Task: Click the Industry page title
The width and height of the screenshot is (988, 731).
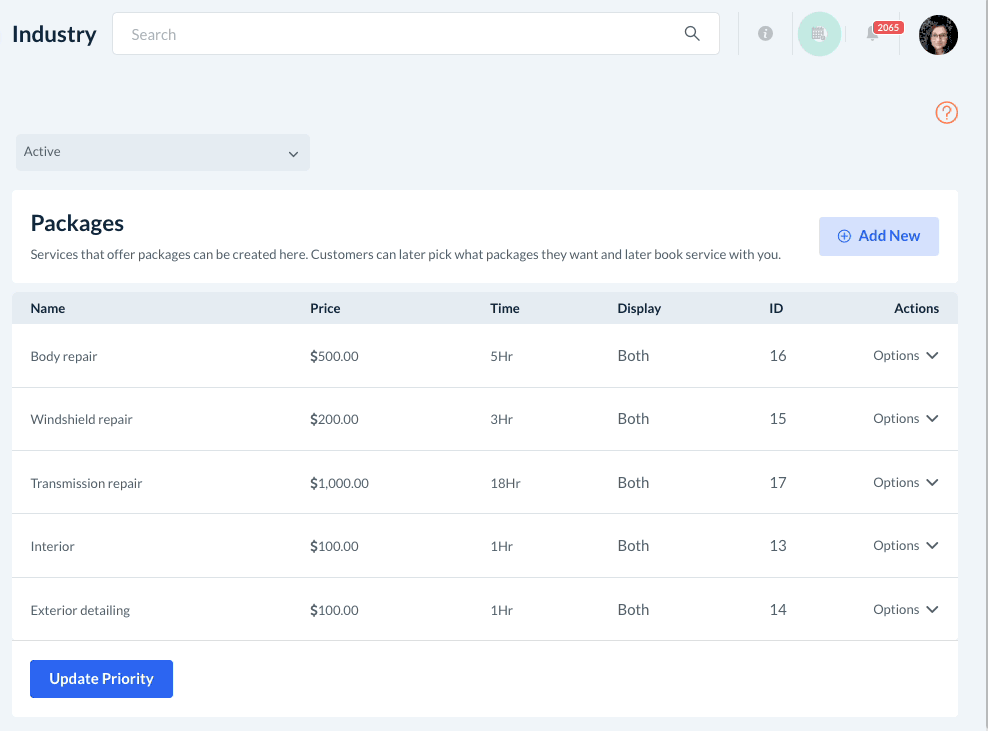Action: tap(54, 34)
